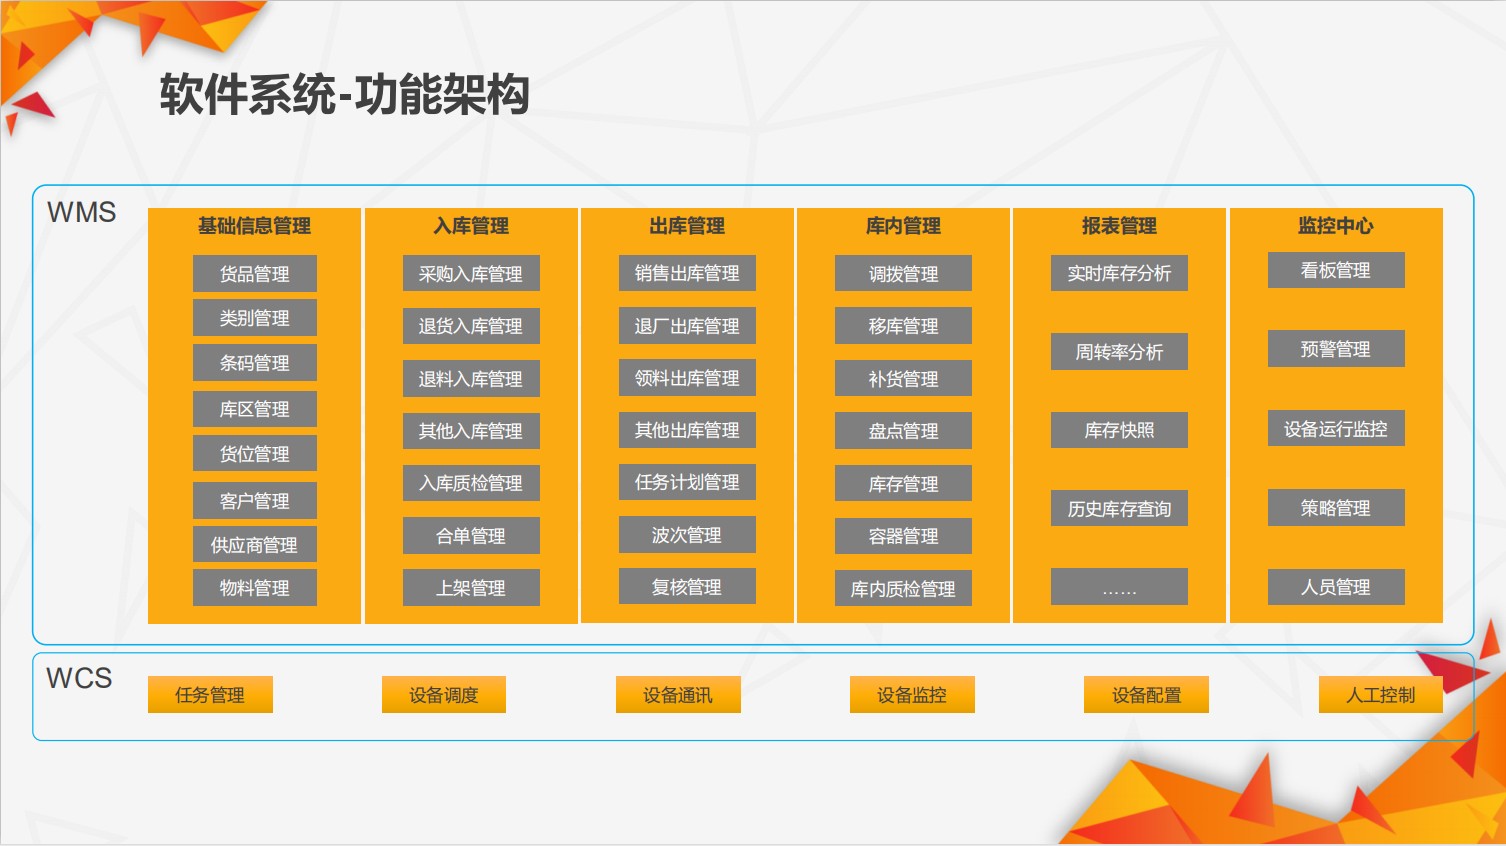Click the 周转率分析 box
Screen dimensions: 1506x846
pos(1119,352)
